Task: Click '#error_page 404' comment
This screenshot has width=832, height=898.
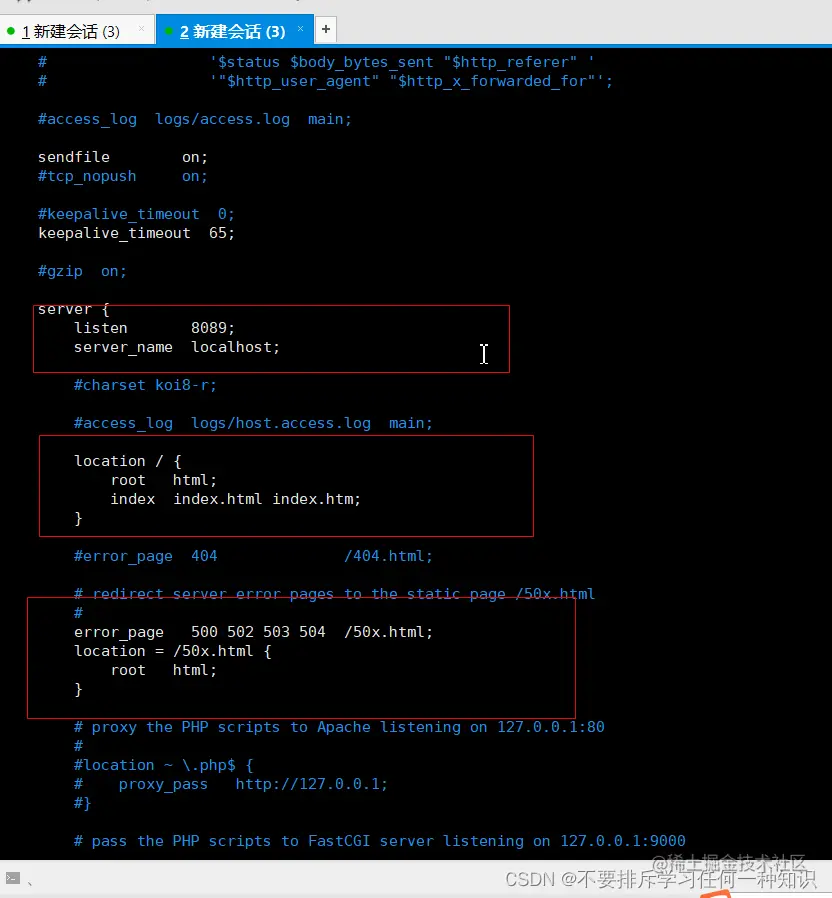Action: point(145,556)
